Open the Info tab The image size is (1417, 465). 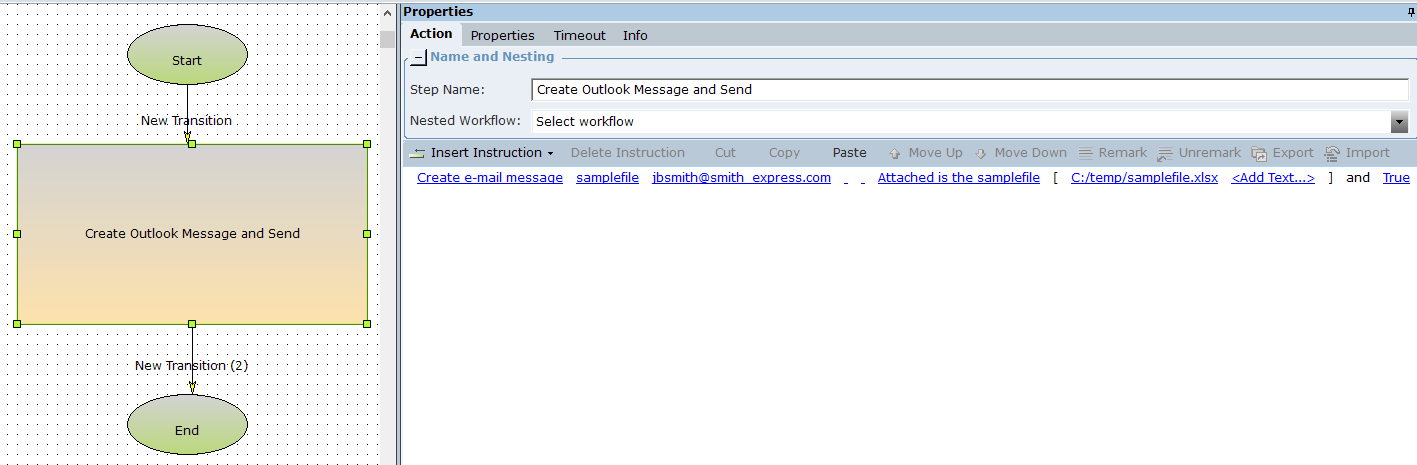tap(635, 35)
